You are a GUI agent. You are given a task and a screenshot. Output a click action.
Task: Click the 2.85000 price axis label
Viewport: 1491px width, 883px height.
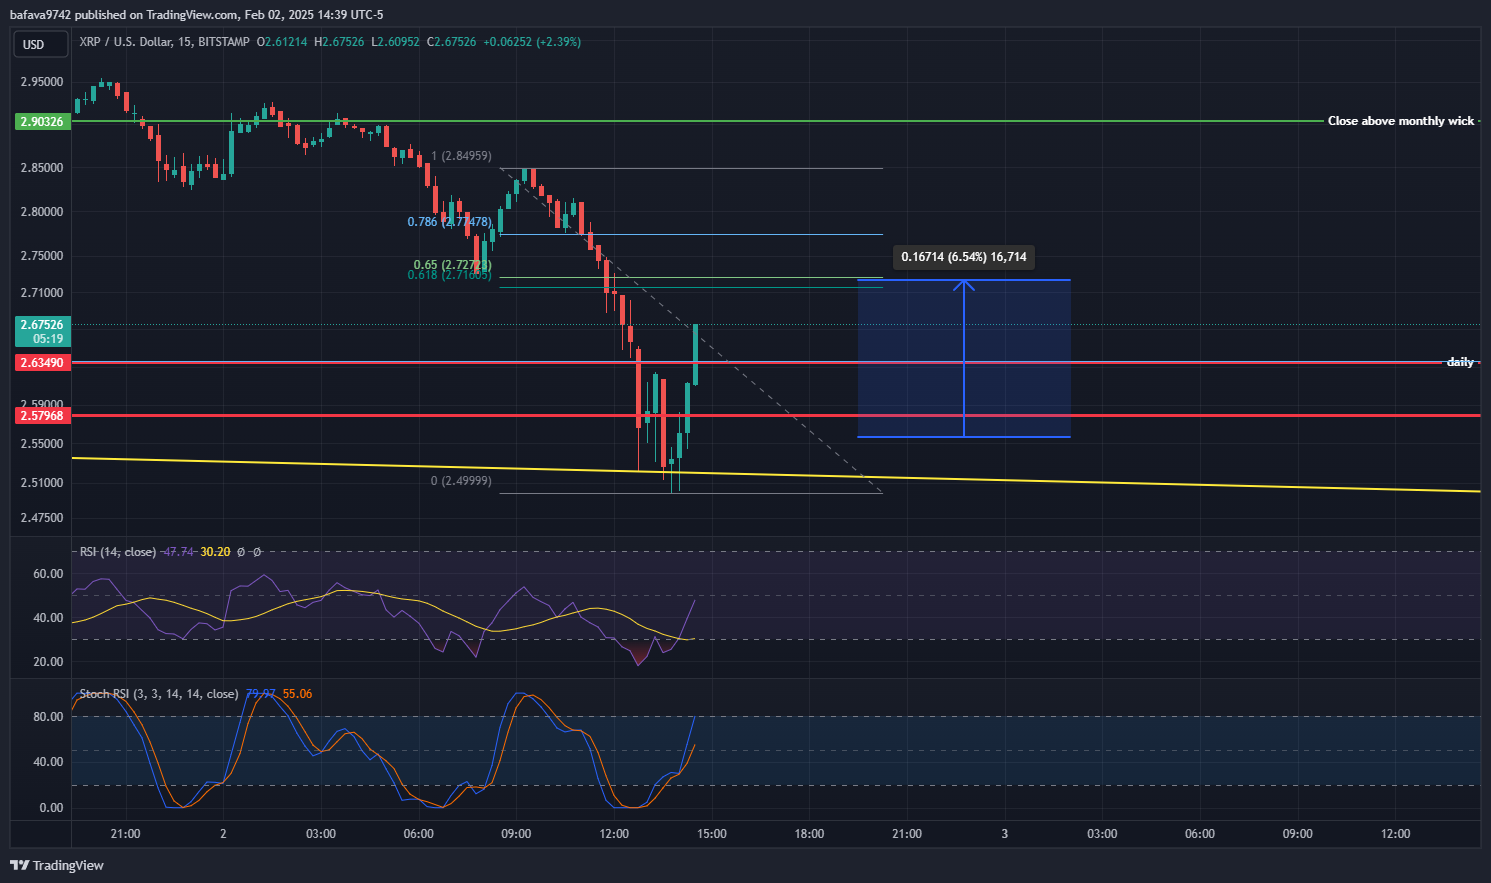tap(42, 168)
